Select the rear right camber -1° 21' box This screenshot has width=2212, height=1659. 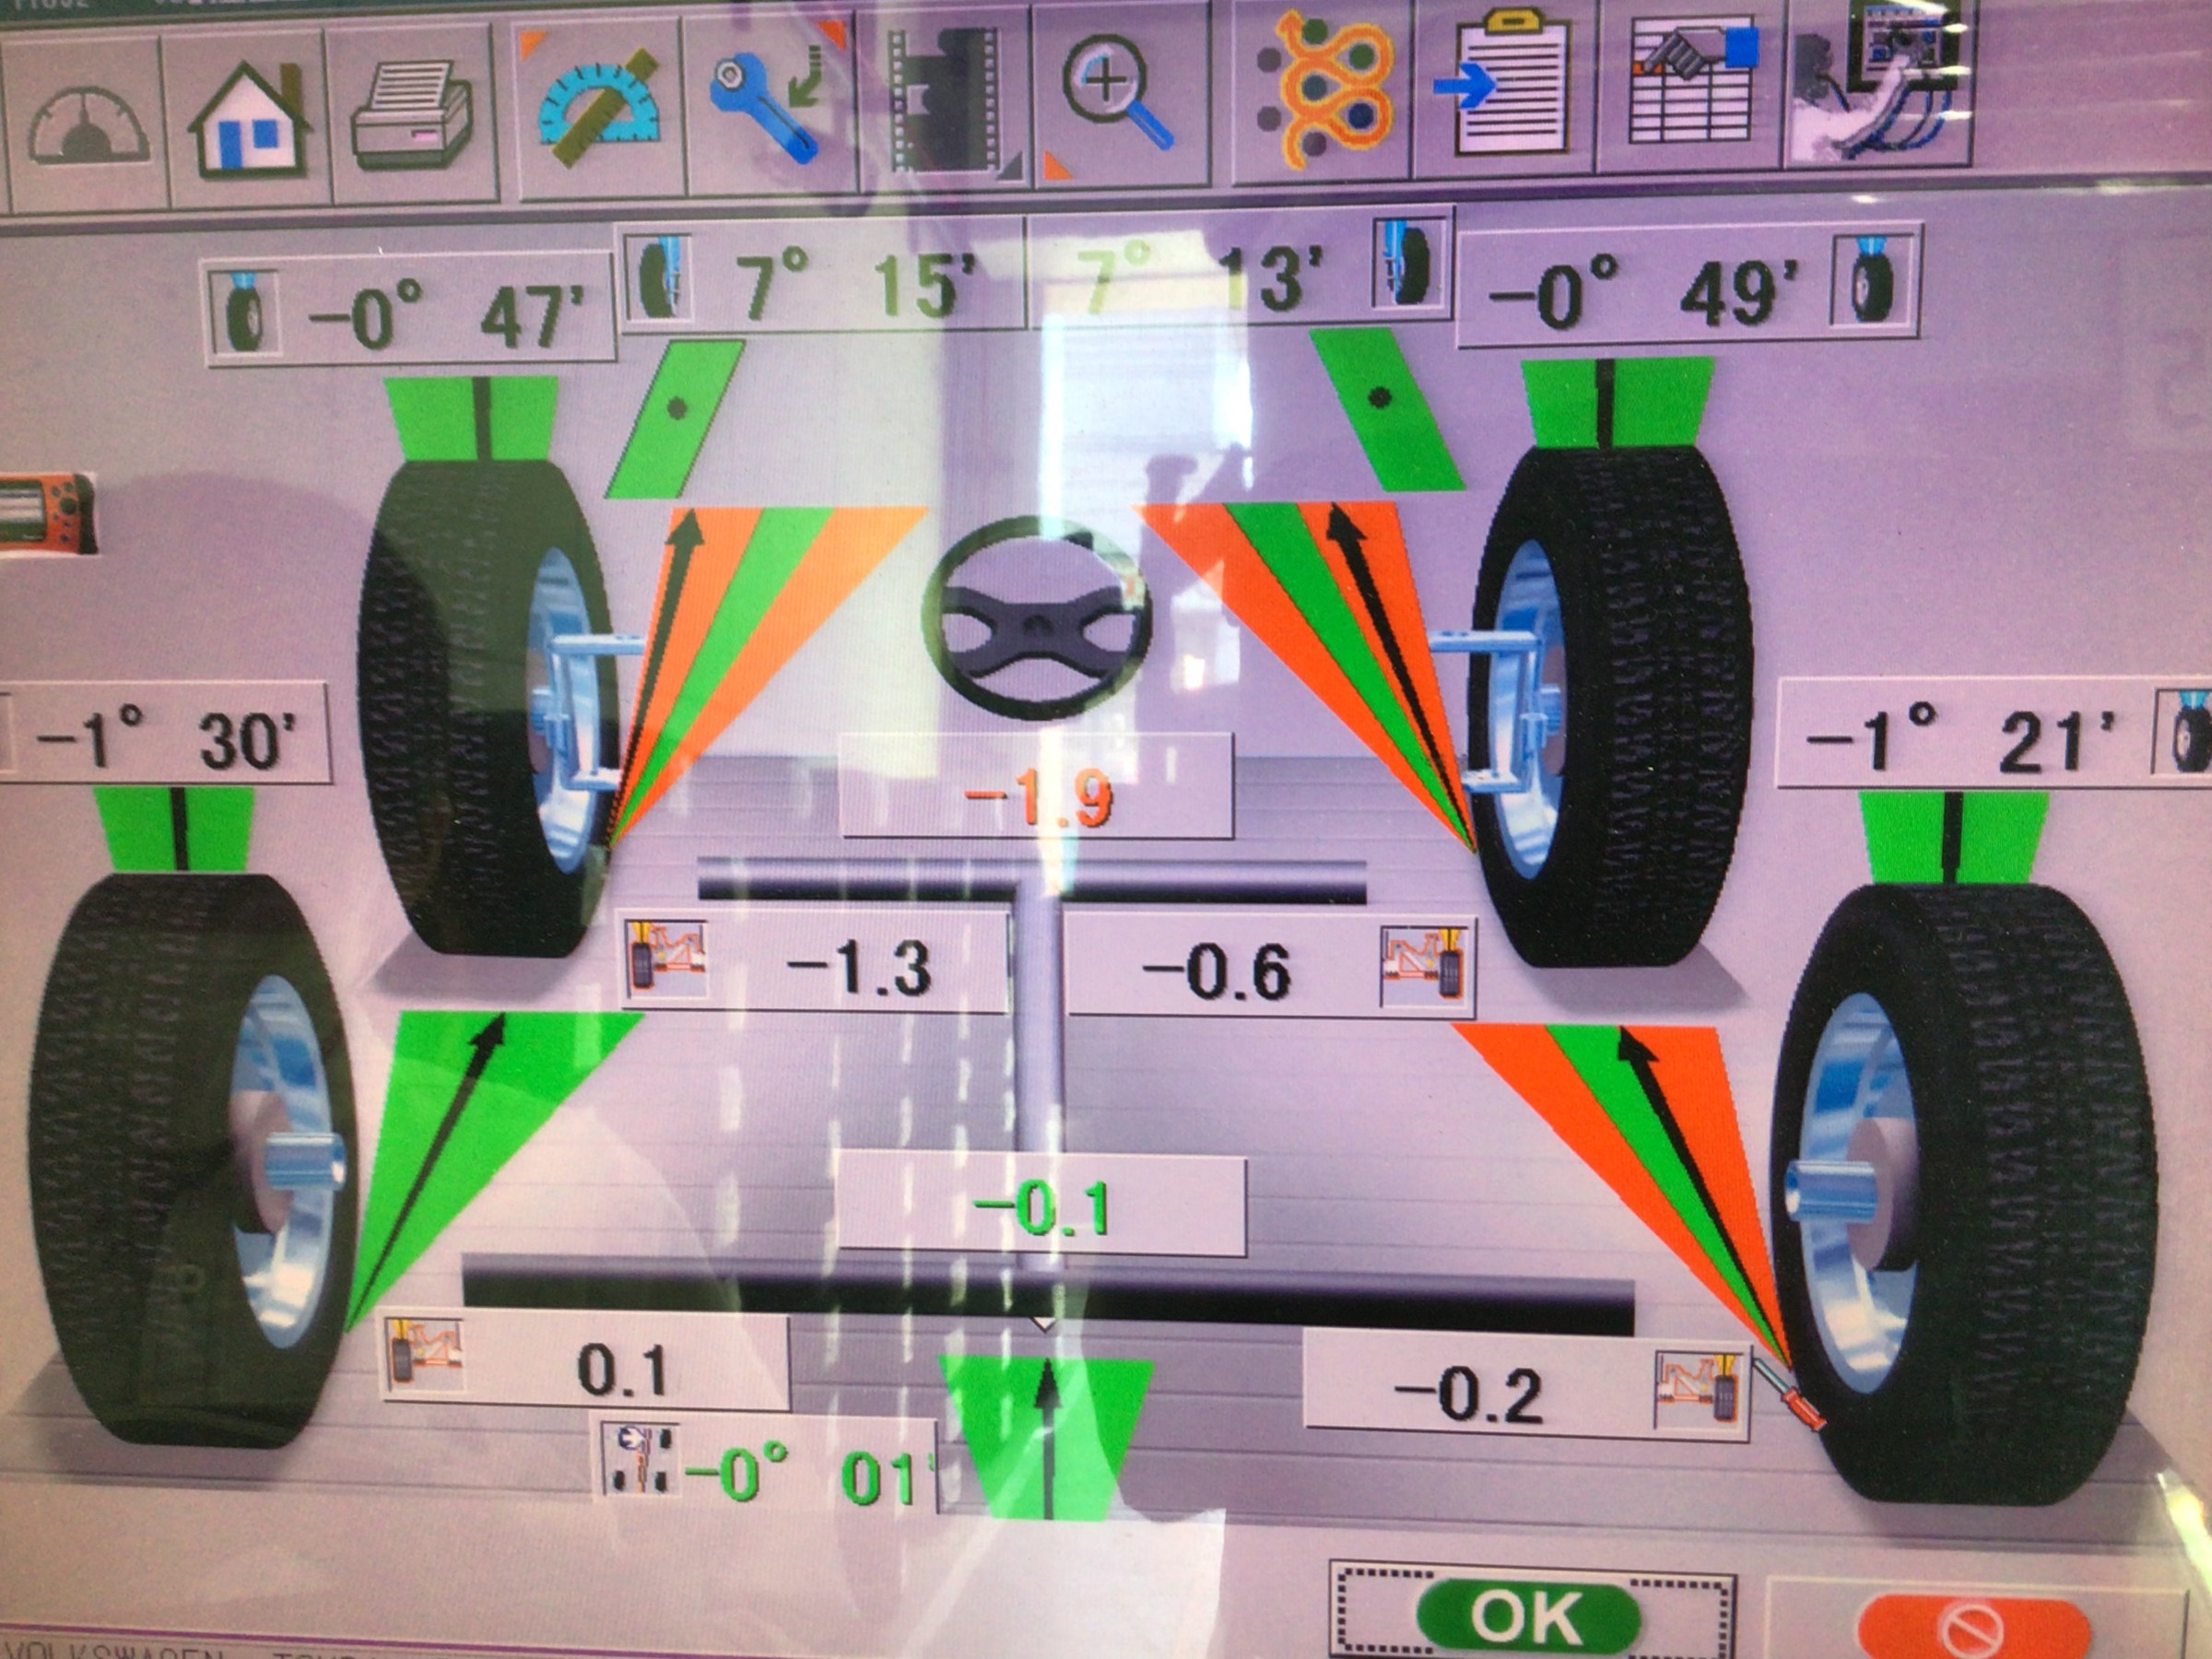[1960, 742]
